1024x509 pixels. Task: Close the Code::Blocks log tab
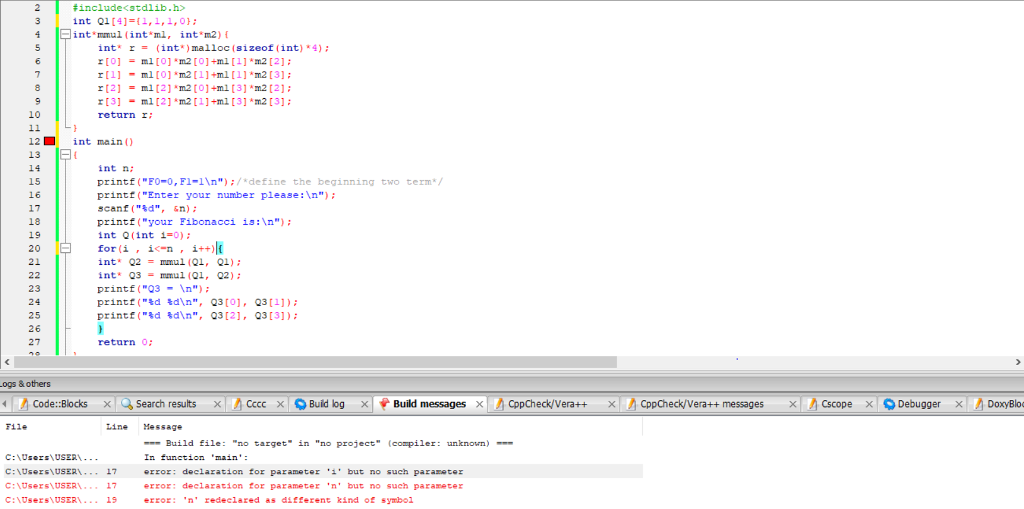107,404
